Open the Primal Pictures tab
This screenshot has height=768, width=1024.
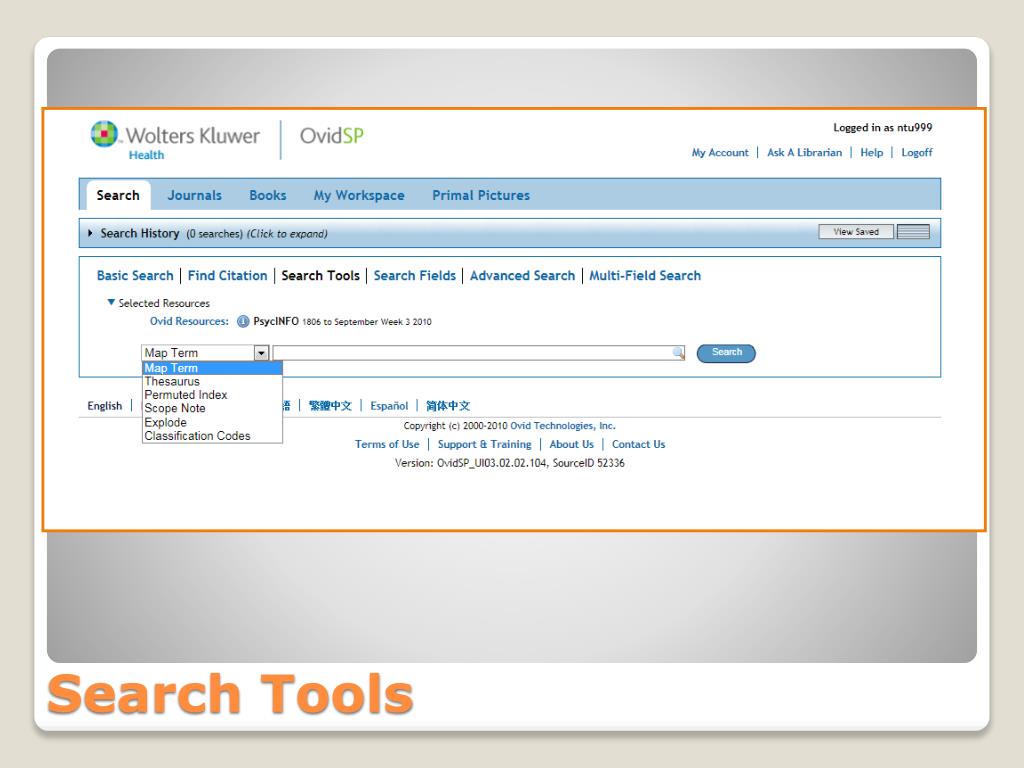click(x=481, y=195)
